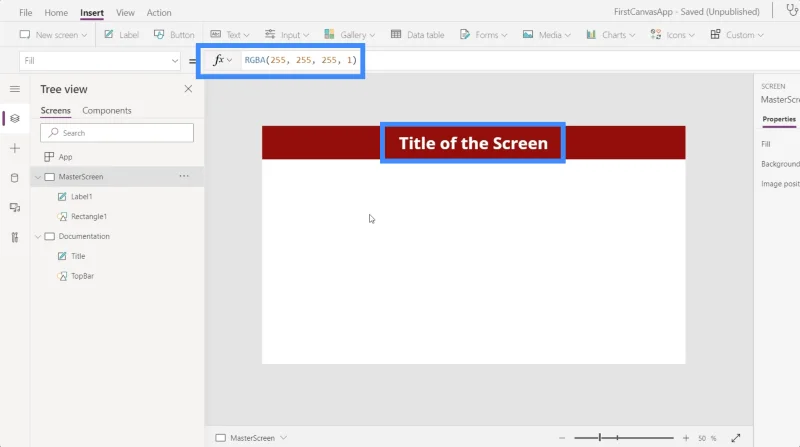
Task: Switch to the Components tab
Action: pyautogui.click(x=107, y=111)
